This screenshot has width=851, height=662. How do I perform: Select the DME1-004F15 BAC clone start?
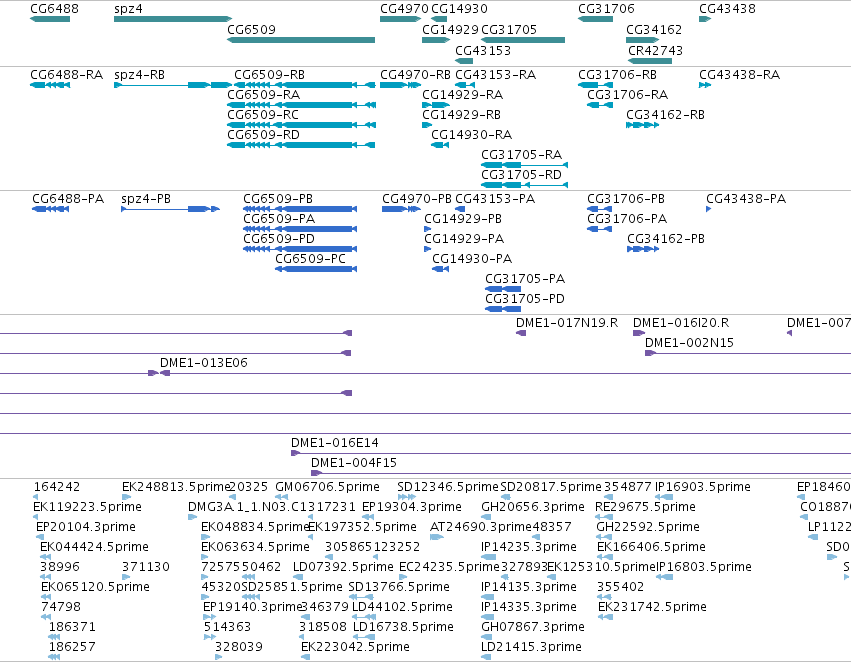pos(316,473)
